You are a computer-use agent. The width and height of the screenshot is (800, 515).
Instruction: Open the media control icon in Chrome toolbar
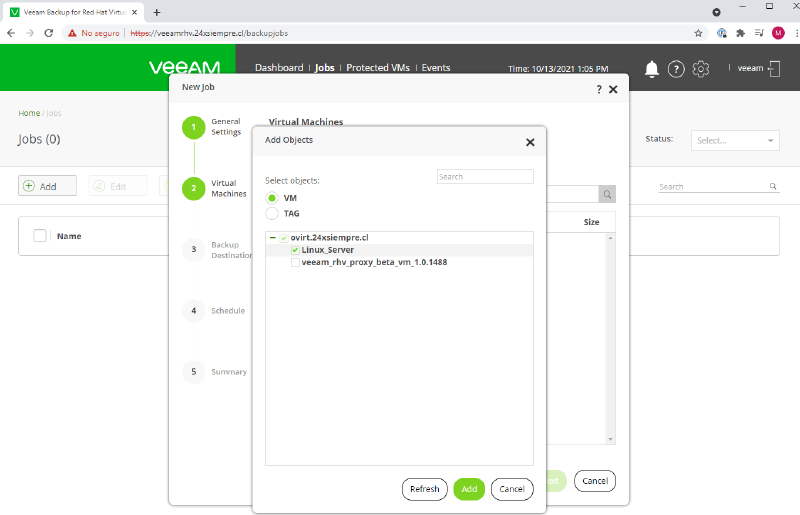tap(759, 33)
